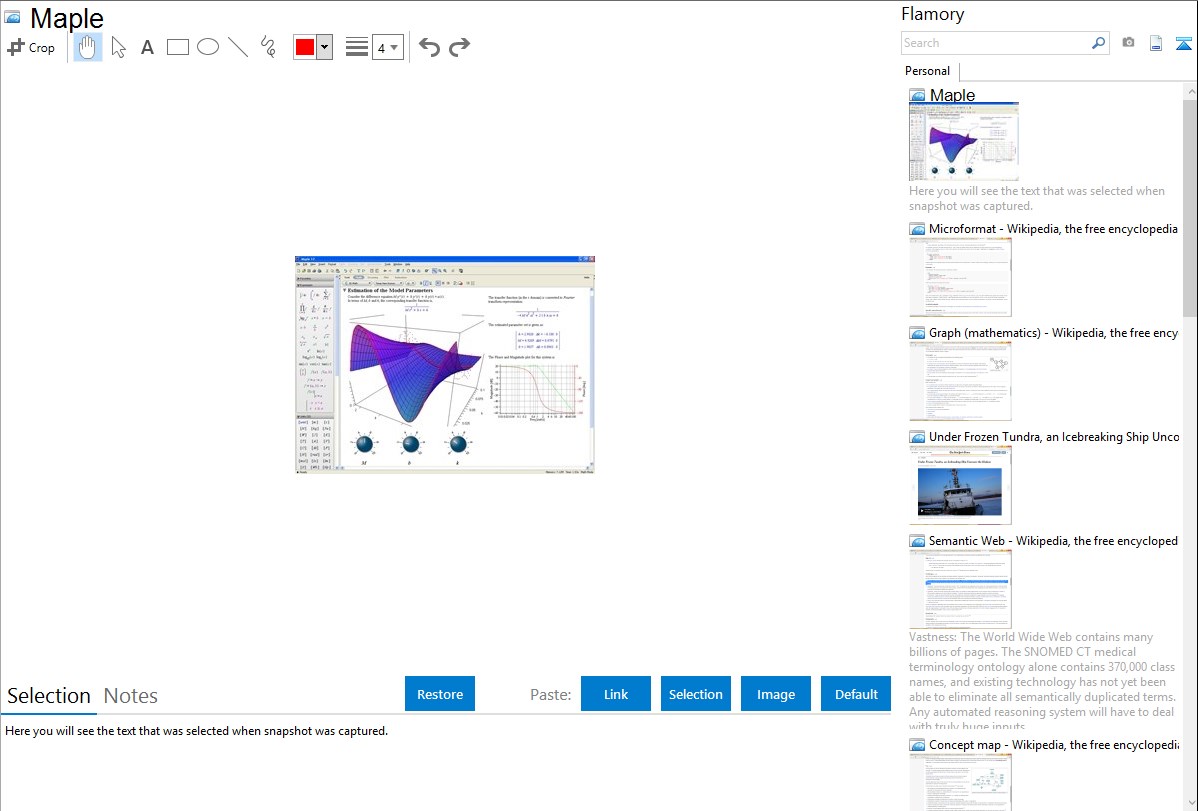Click the red color swatch

click(305, 47)
